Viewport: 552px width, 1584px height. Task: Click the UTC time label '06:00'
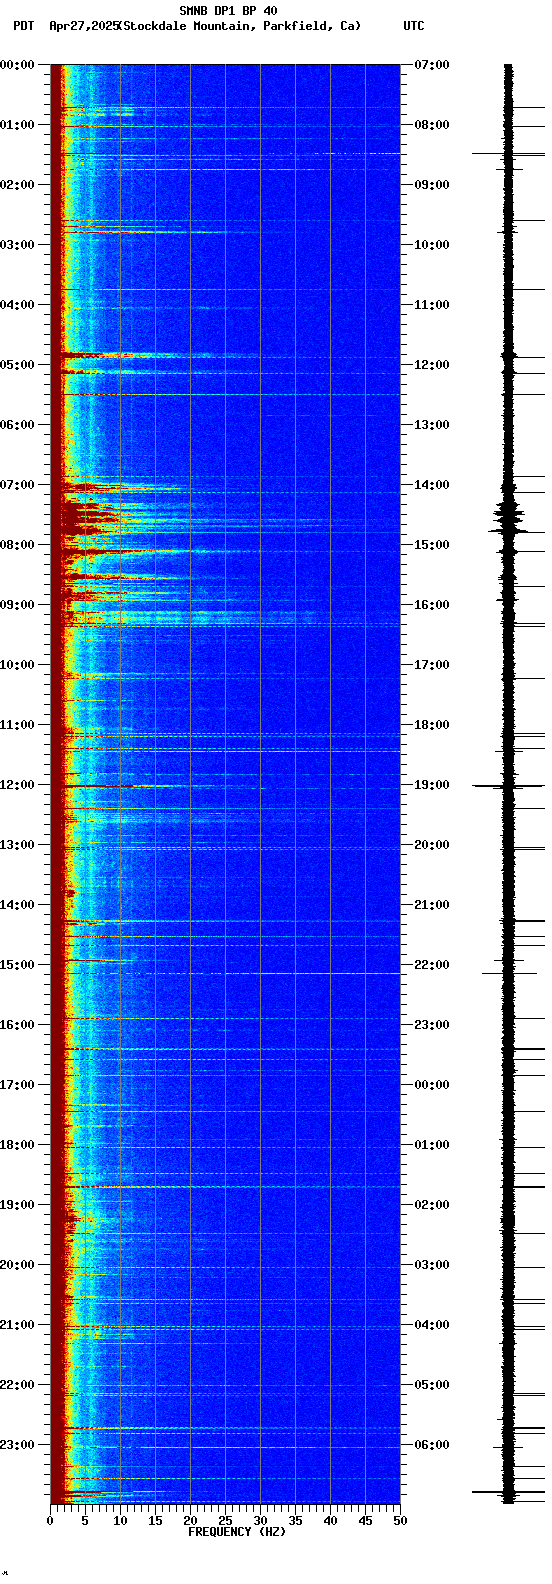click(432, 1445)
